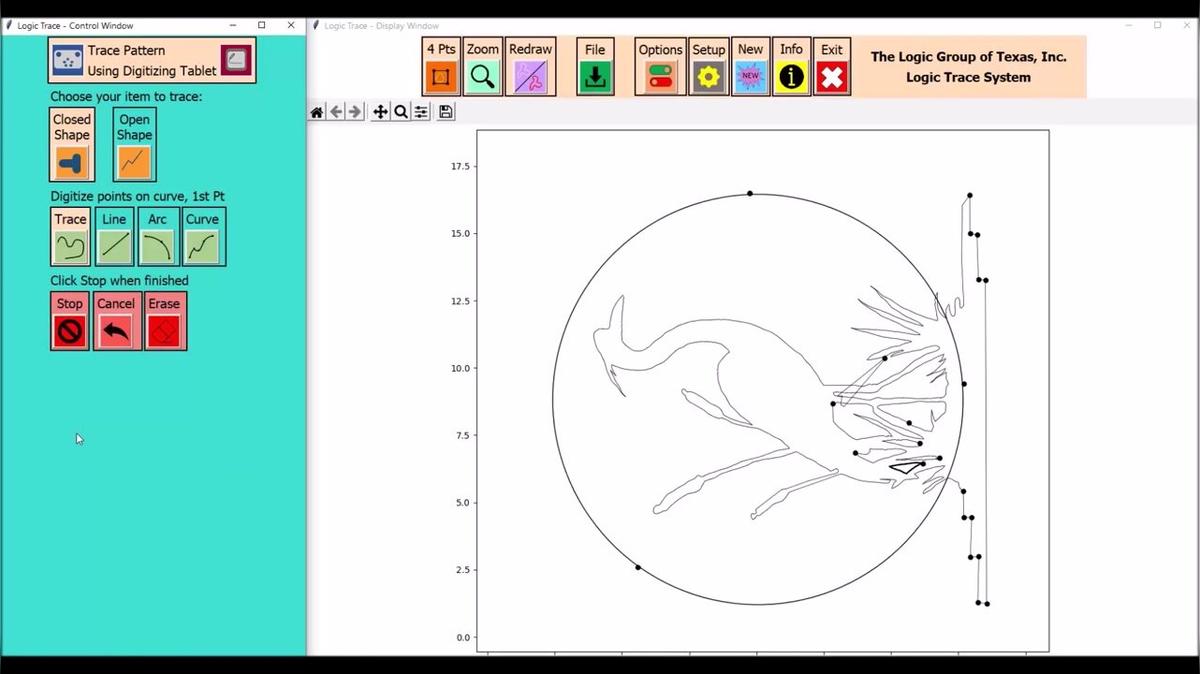
Task: Choose Closed Shape to trace
Action: 72,146
